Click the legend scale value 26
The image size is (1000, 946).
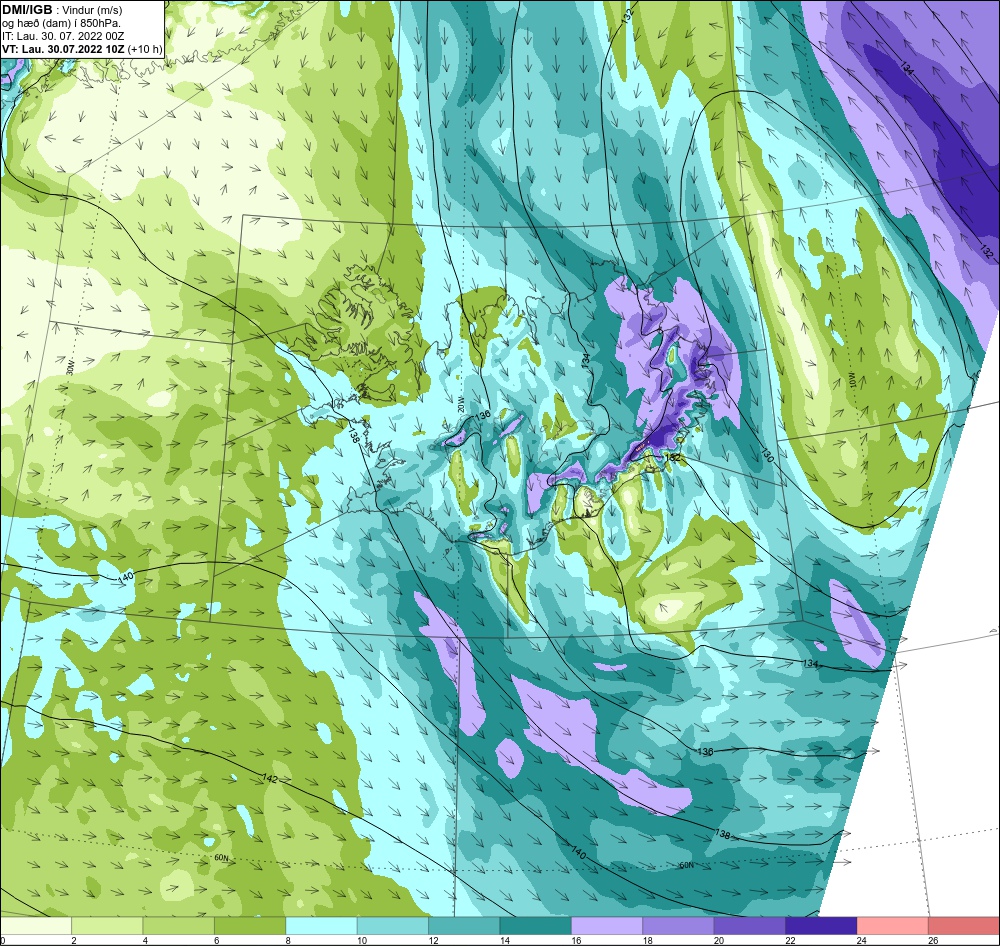coord(933,940)
